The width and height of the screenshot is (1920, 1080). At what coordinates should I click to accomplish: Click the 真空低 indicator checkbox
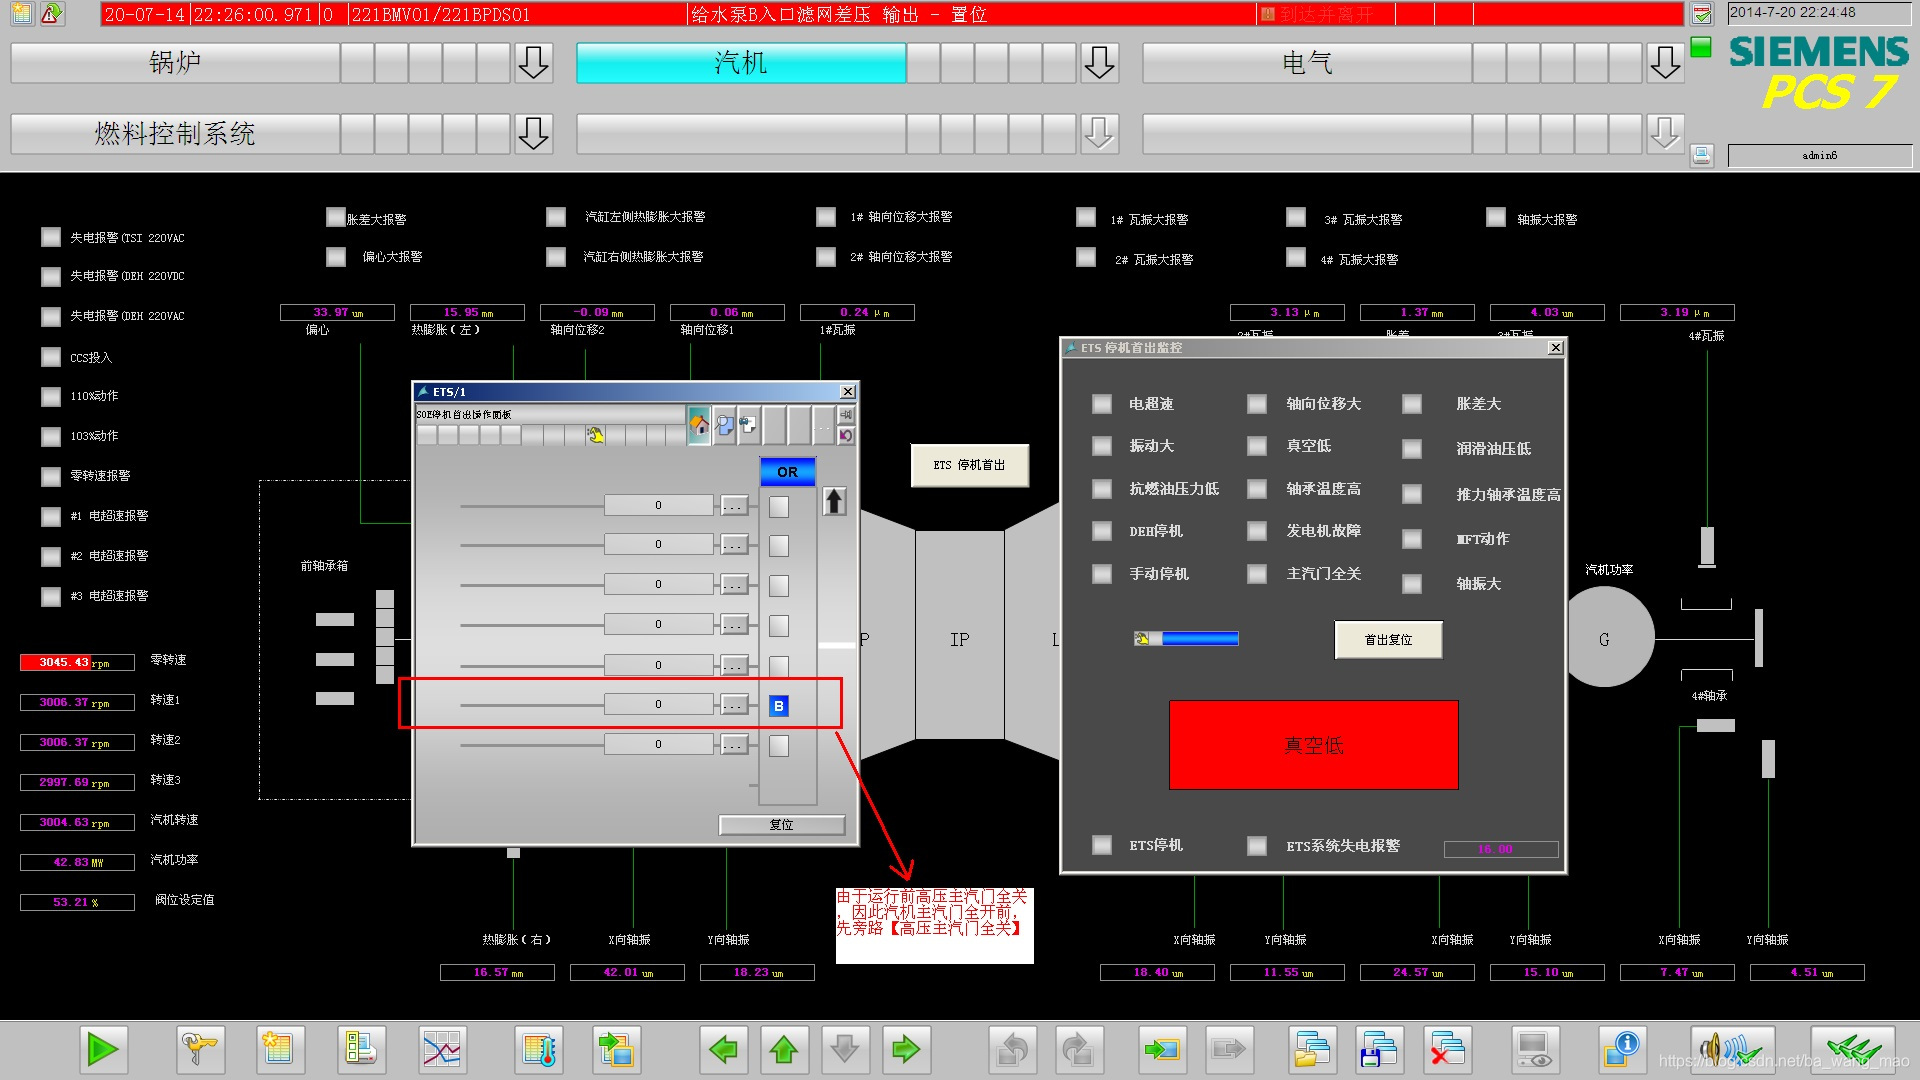[x=1257, y=446]
